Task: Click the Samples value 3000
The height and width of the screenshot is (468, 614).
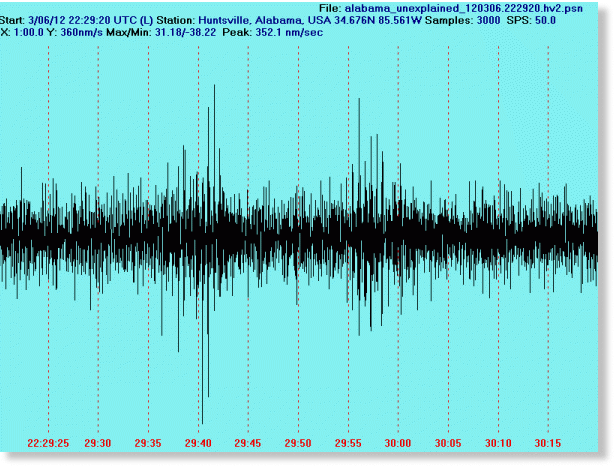Action: coord(488,20)
